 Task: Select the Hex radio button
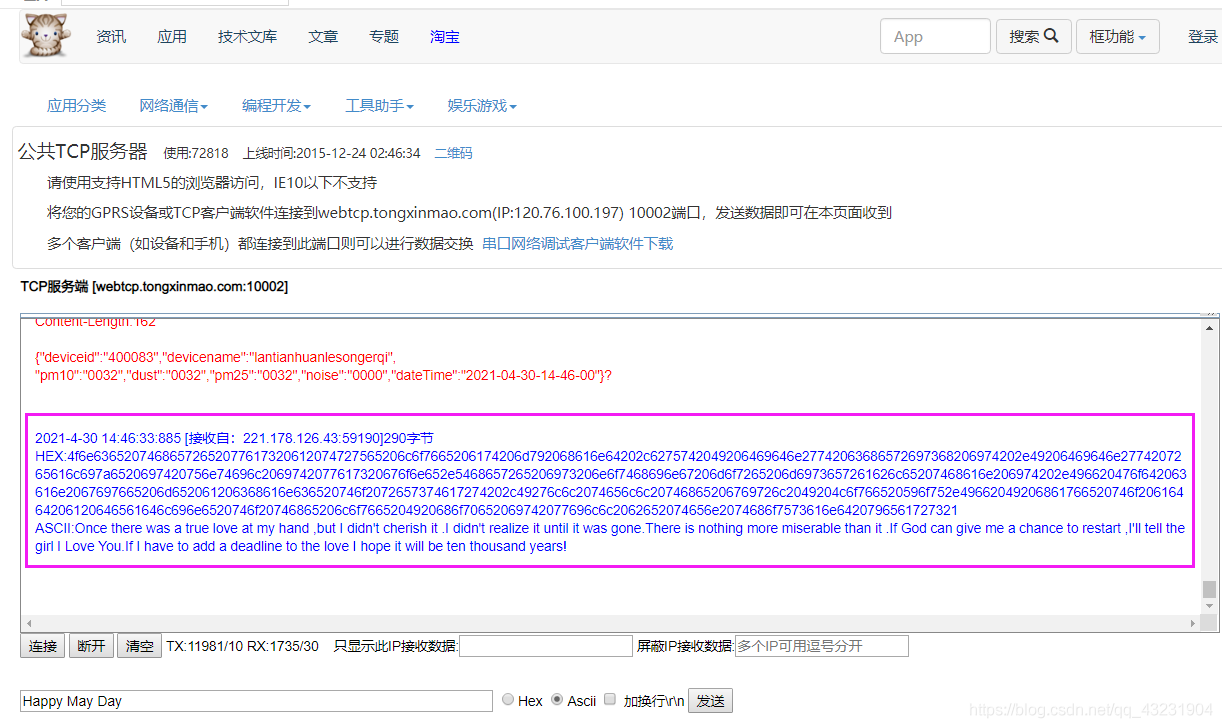[508, 700]
